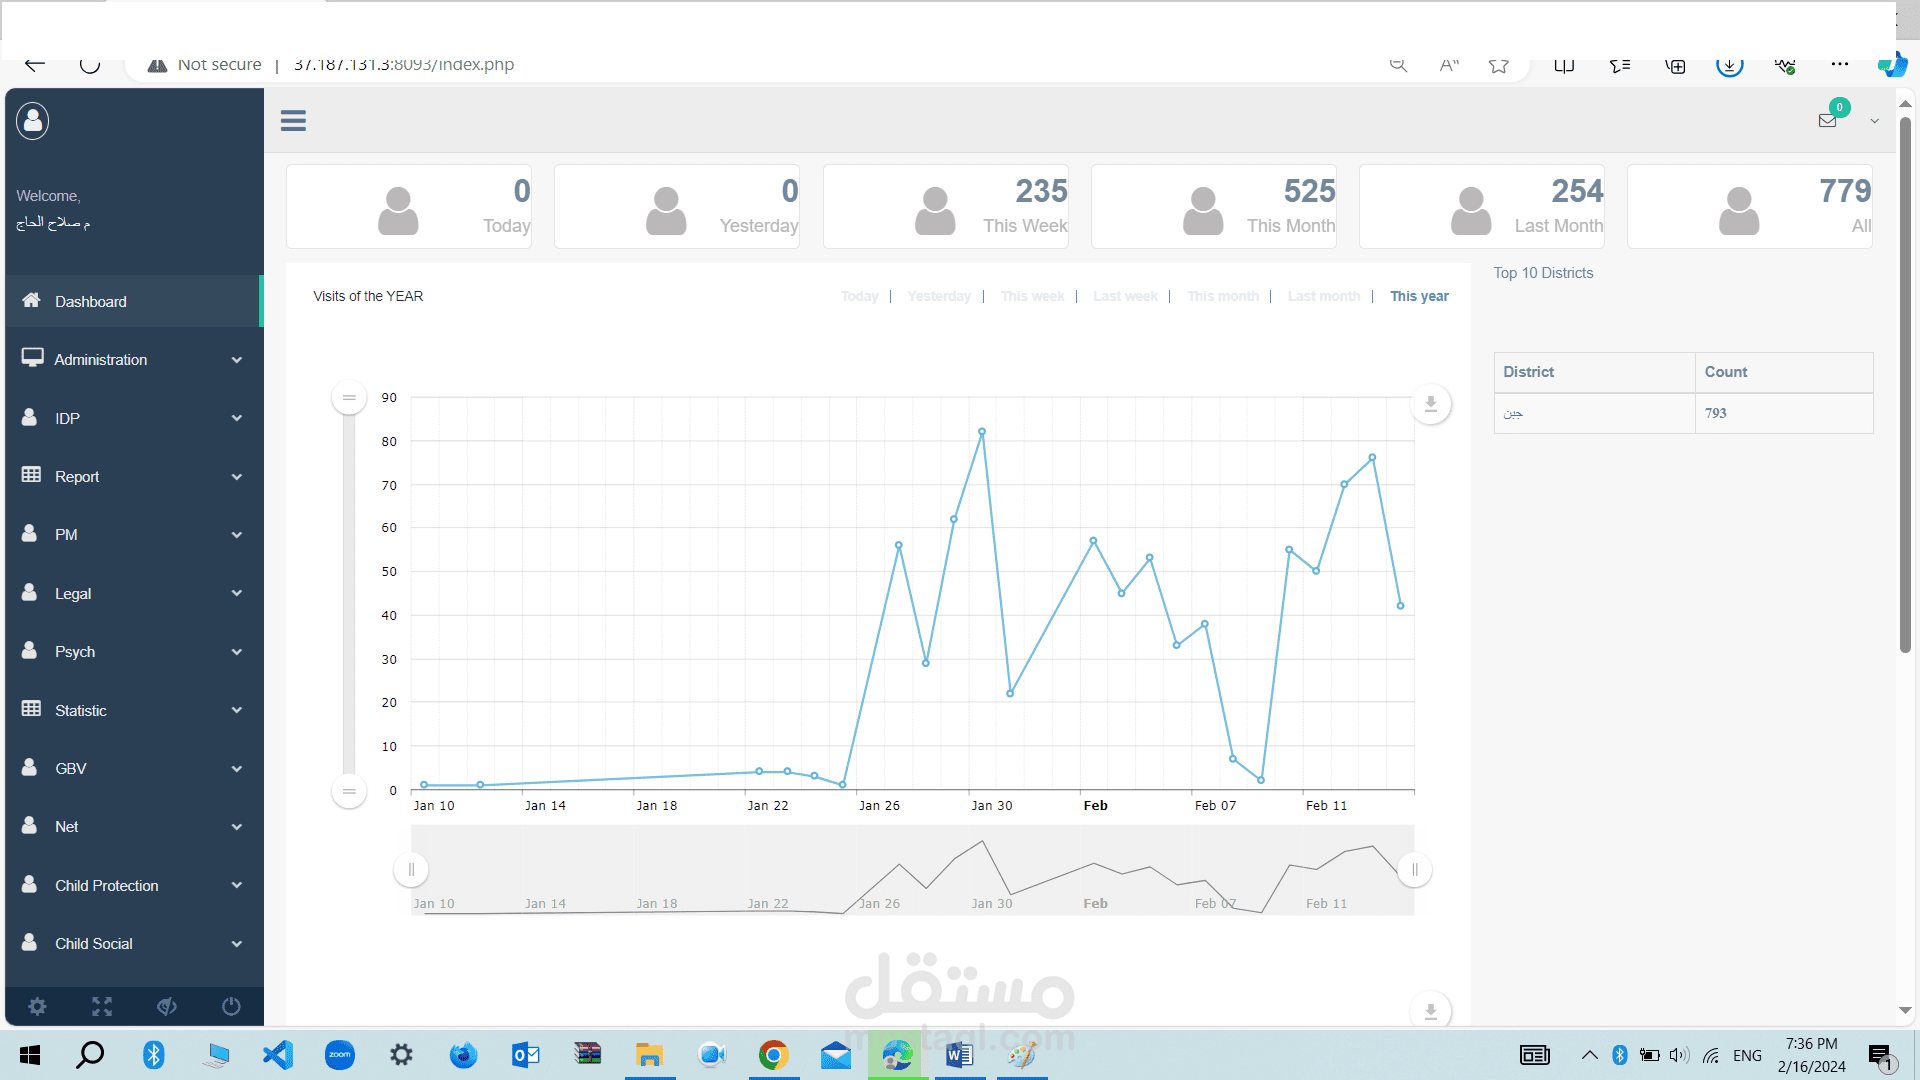Expand the Report menu
The image size is (1920, 1080).
(x=134, y=477)
